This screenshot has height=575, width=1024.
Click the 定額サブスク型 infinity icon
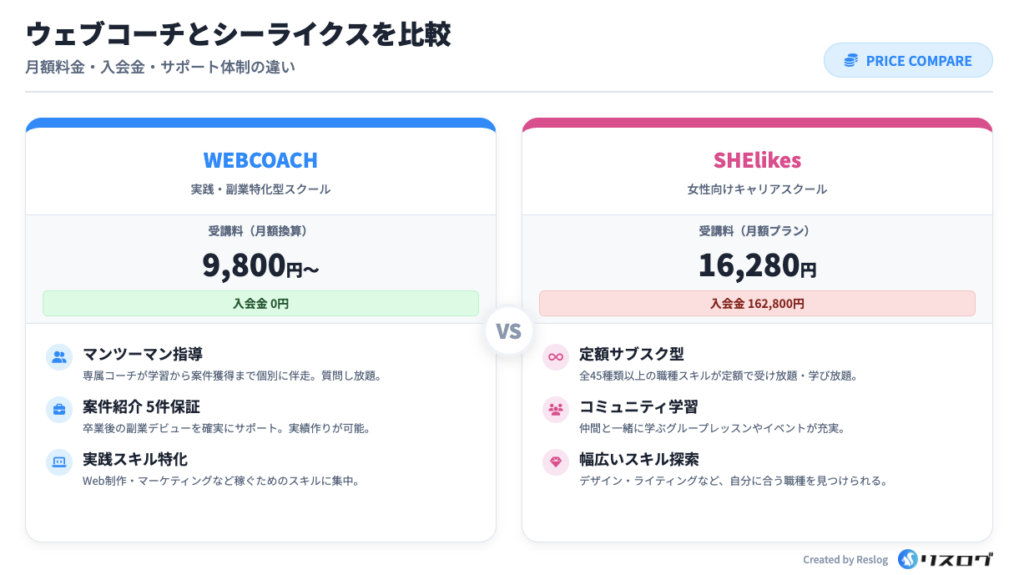click(555, 357)
